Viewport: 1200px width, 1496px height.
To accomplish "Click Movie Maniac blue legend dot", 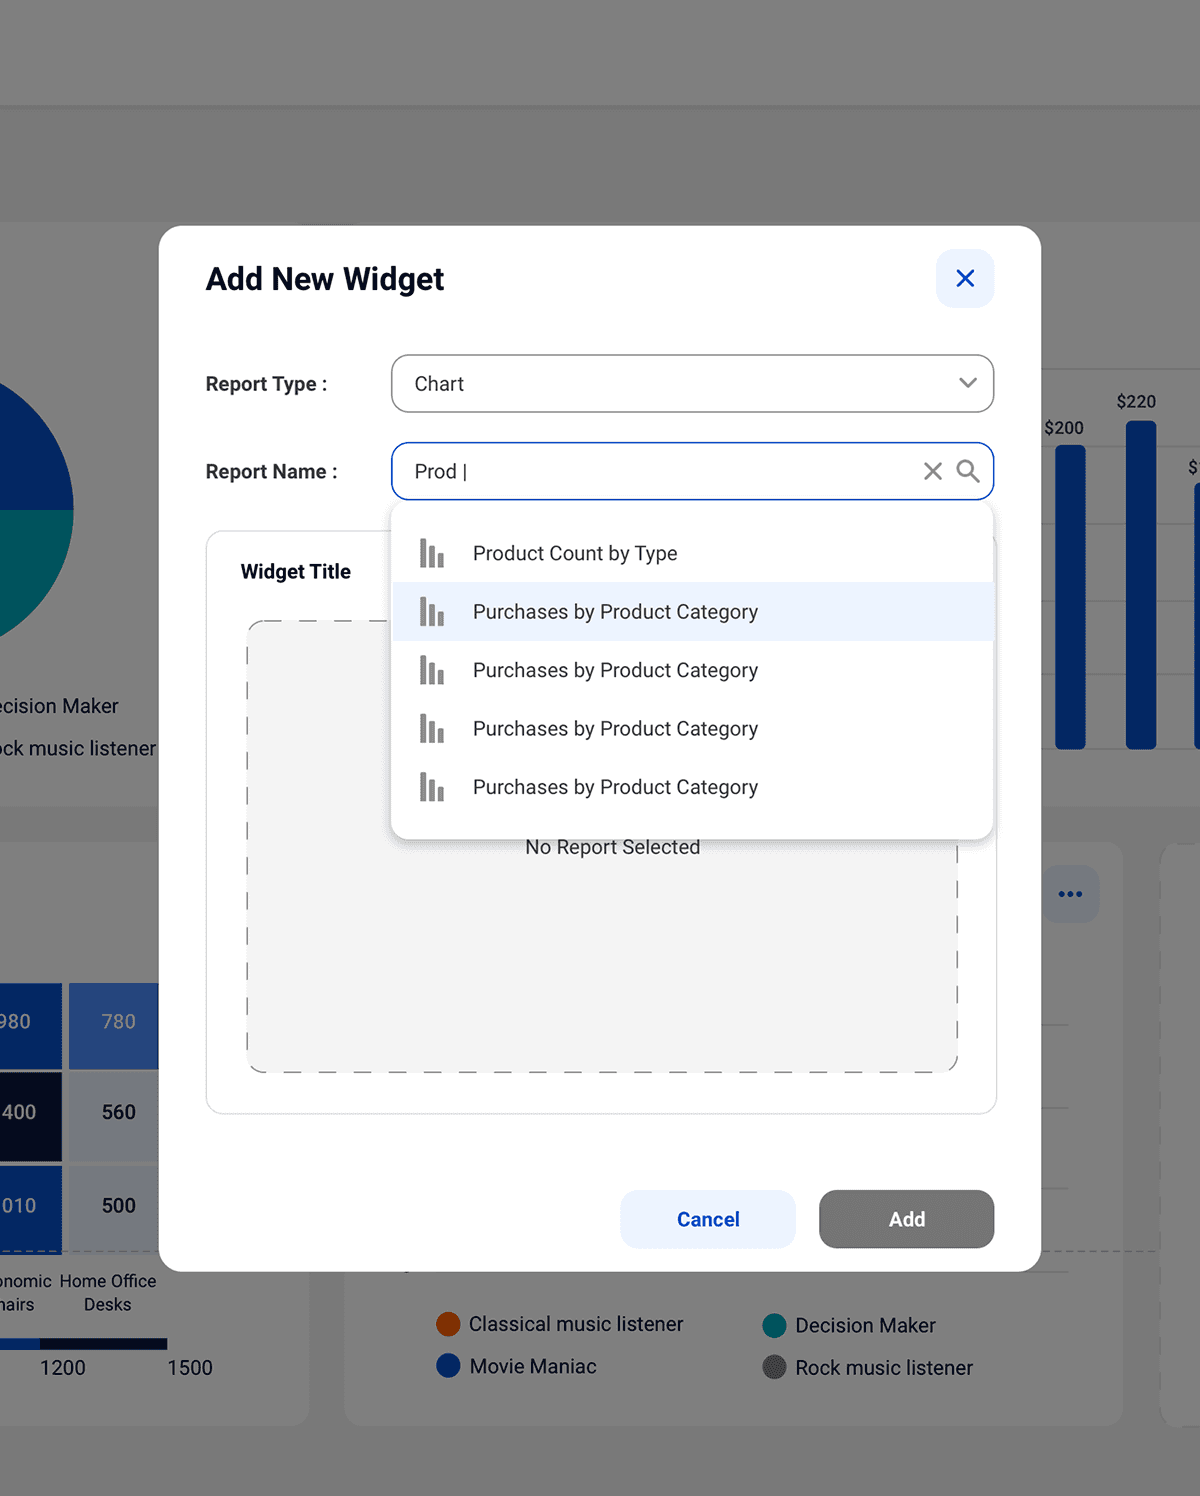I will point(448,1366).
